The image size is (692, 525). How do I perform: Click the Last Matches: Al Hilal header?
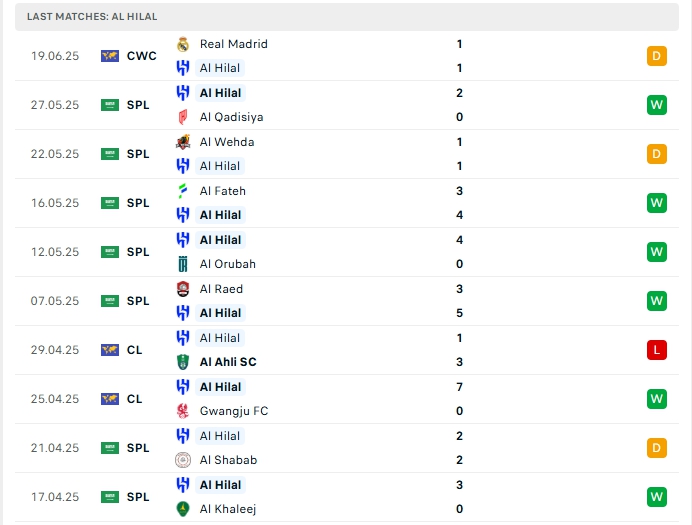coord(92,17)
